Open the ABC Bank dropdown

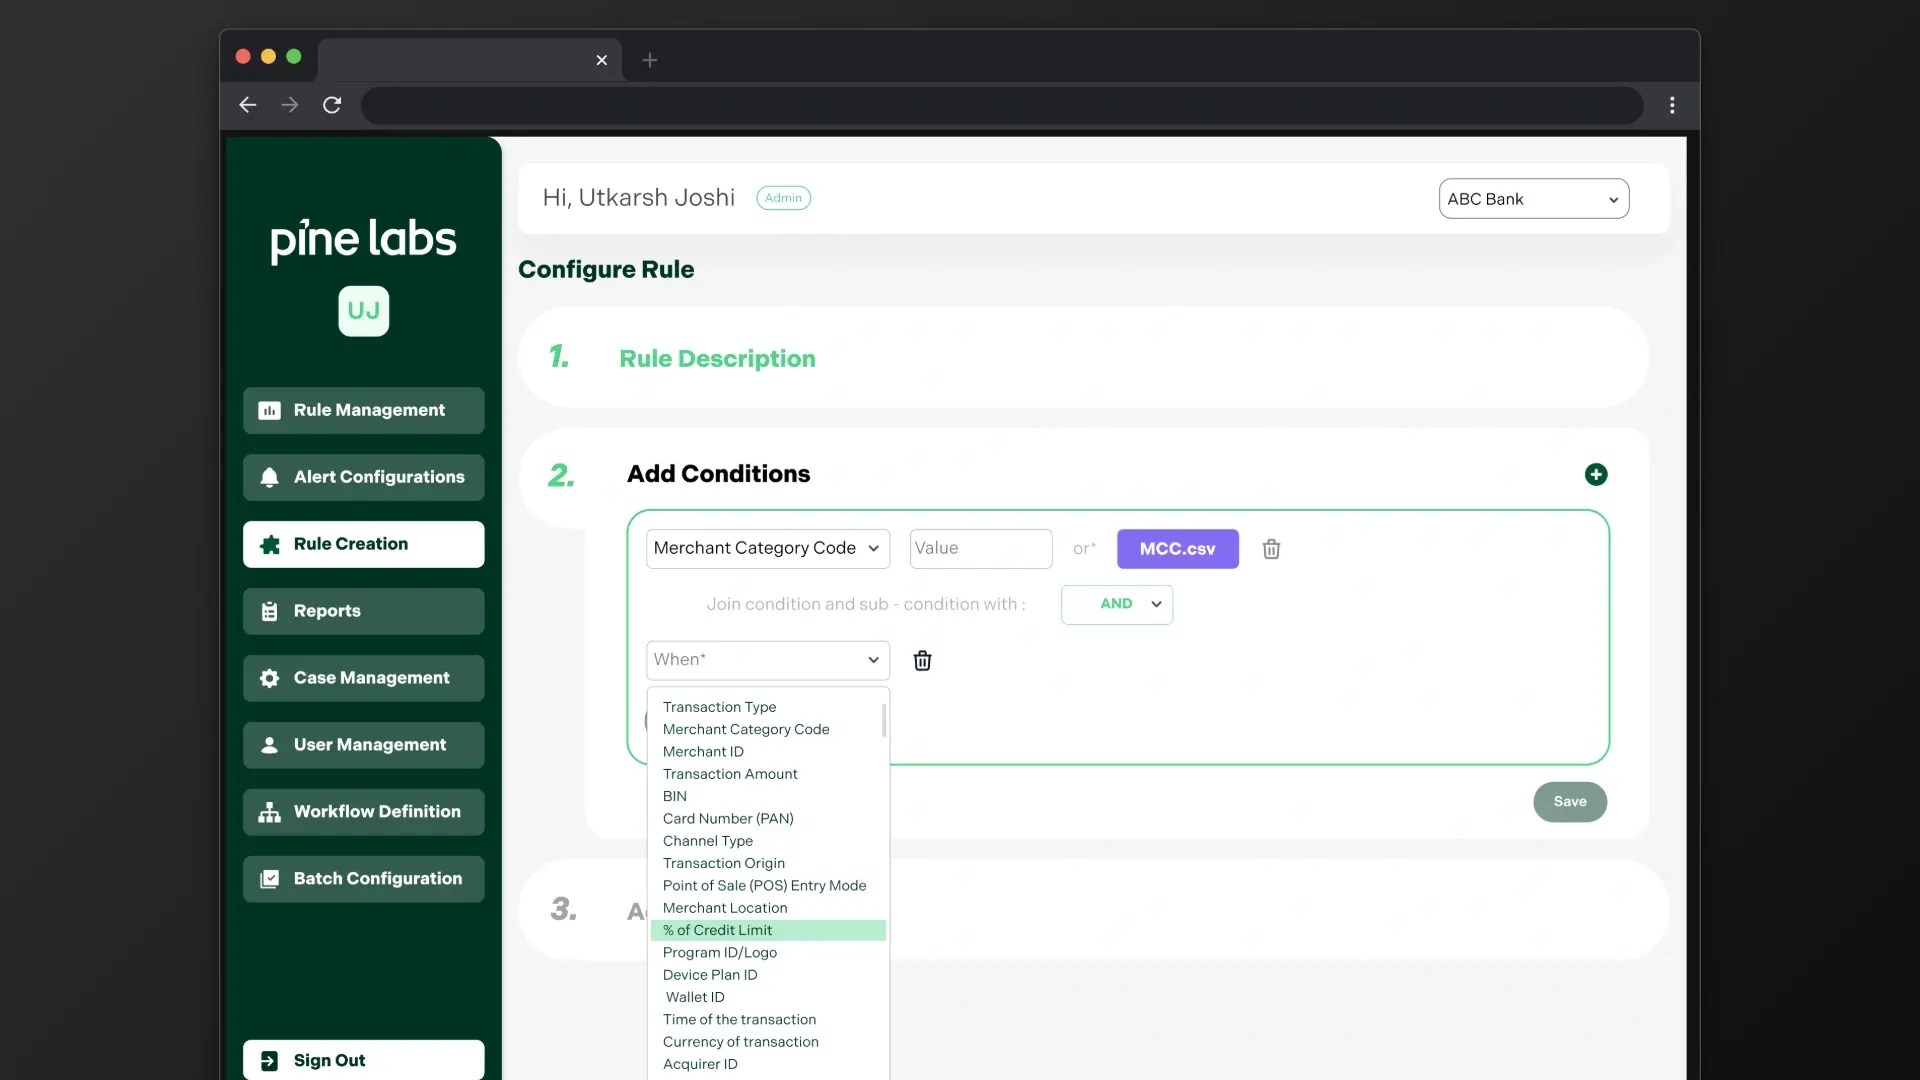click(x=1534, y=199)
